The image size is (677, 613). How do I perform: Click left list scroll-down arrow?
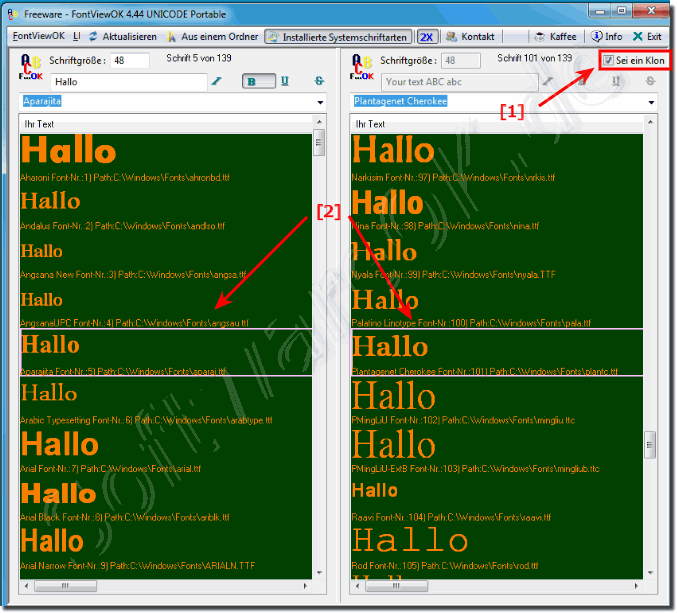(x=320, y=573)
